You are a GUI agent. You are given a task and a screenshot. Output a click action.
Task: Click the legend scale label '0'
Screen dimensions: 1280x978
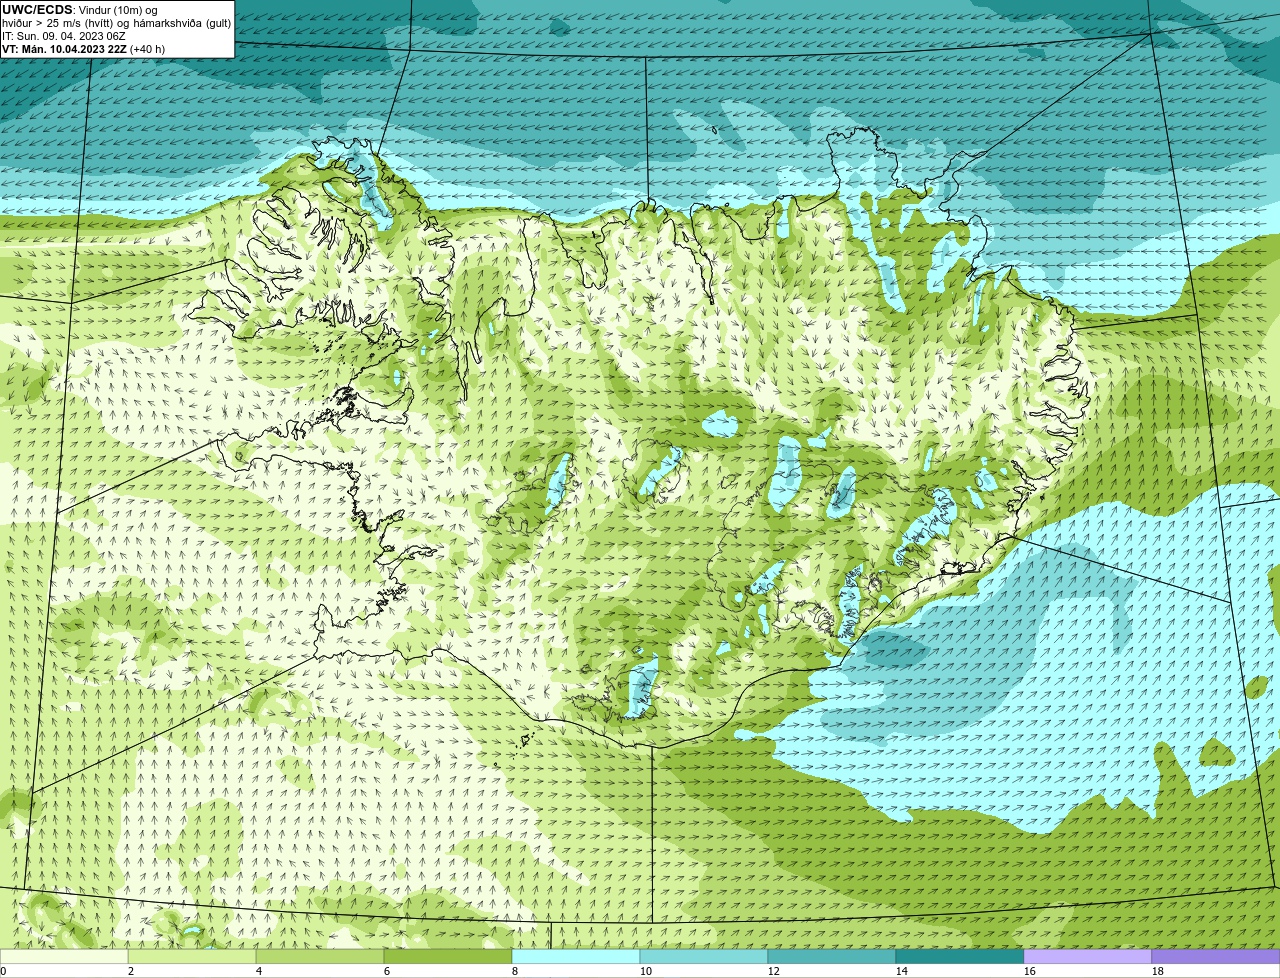pos(3,971)
